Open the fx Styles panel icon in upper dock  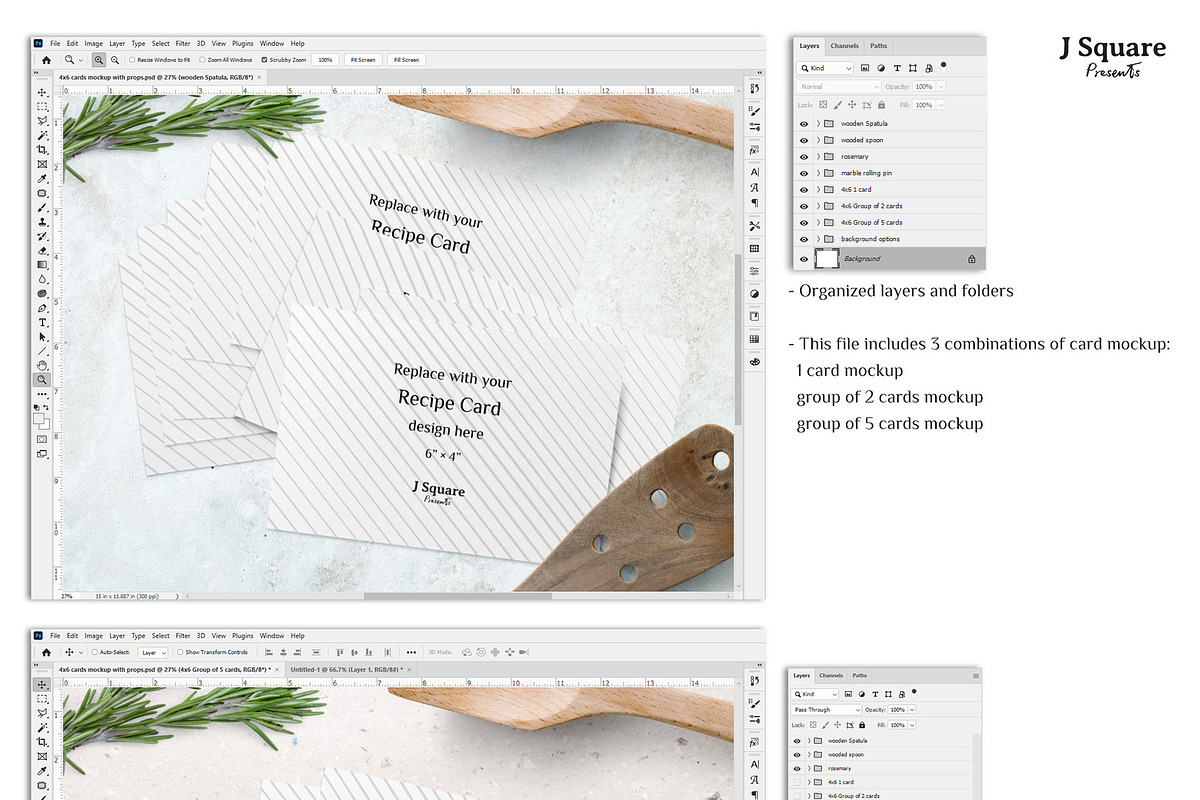754,150
